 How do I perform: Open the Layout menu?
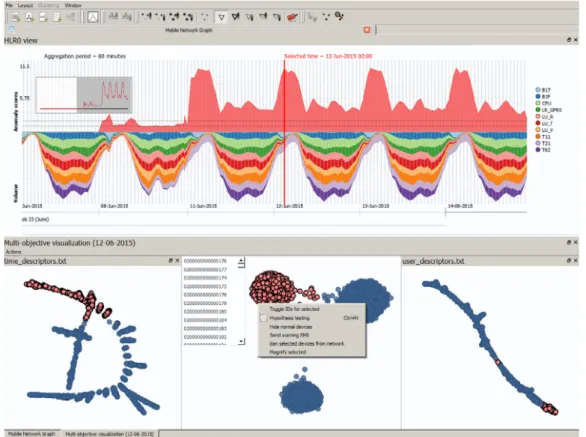point(25,5)
